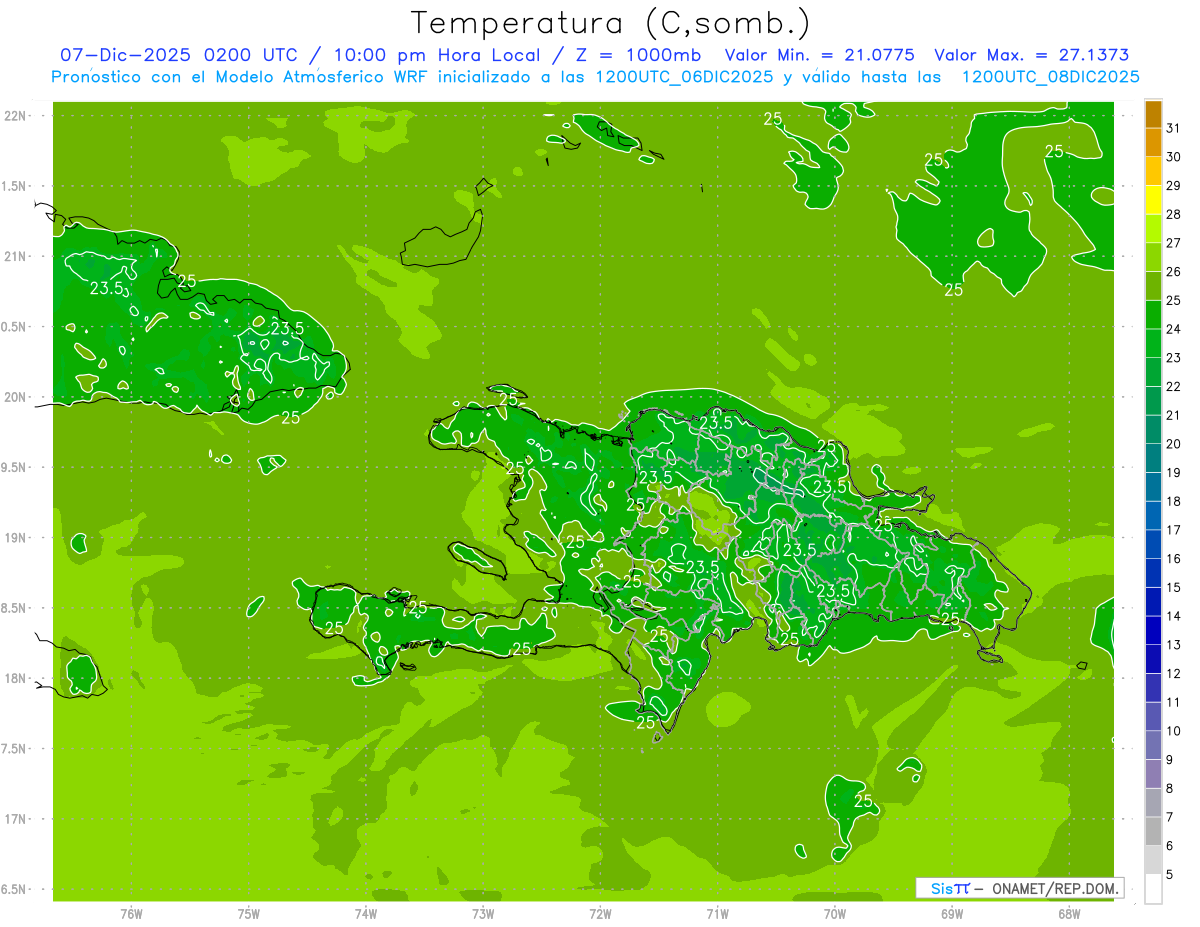Click the "21N" latitude label

14,257
